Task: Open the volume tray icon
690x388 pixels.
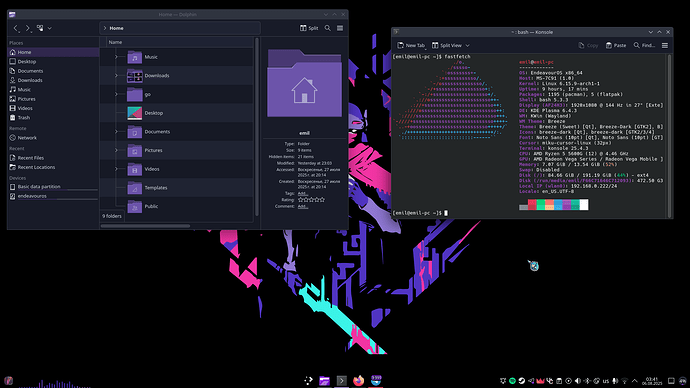Action: (x=578, y=381)
